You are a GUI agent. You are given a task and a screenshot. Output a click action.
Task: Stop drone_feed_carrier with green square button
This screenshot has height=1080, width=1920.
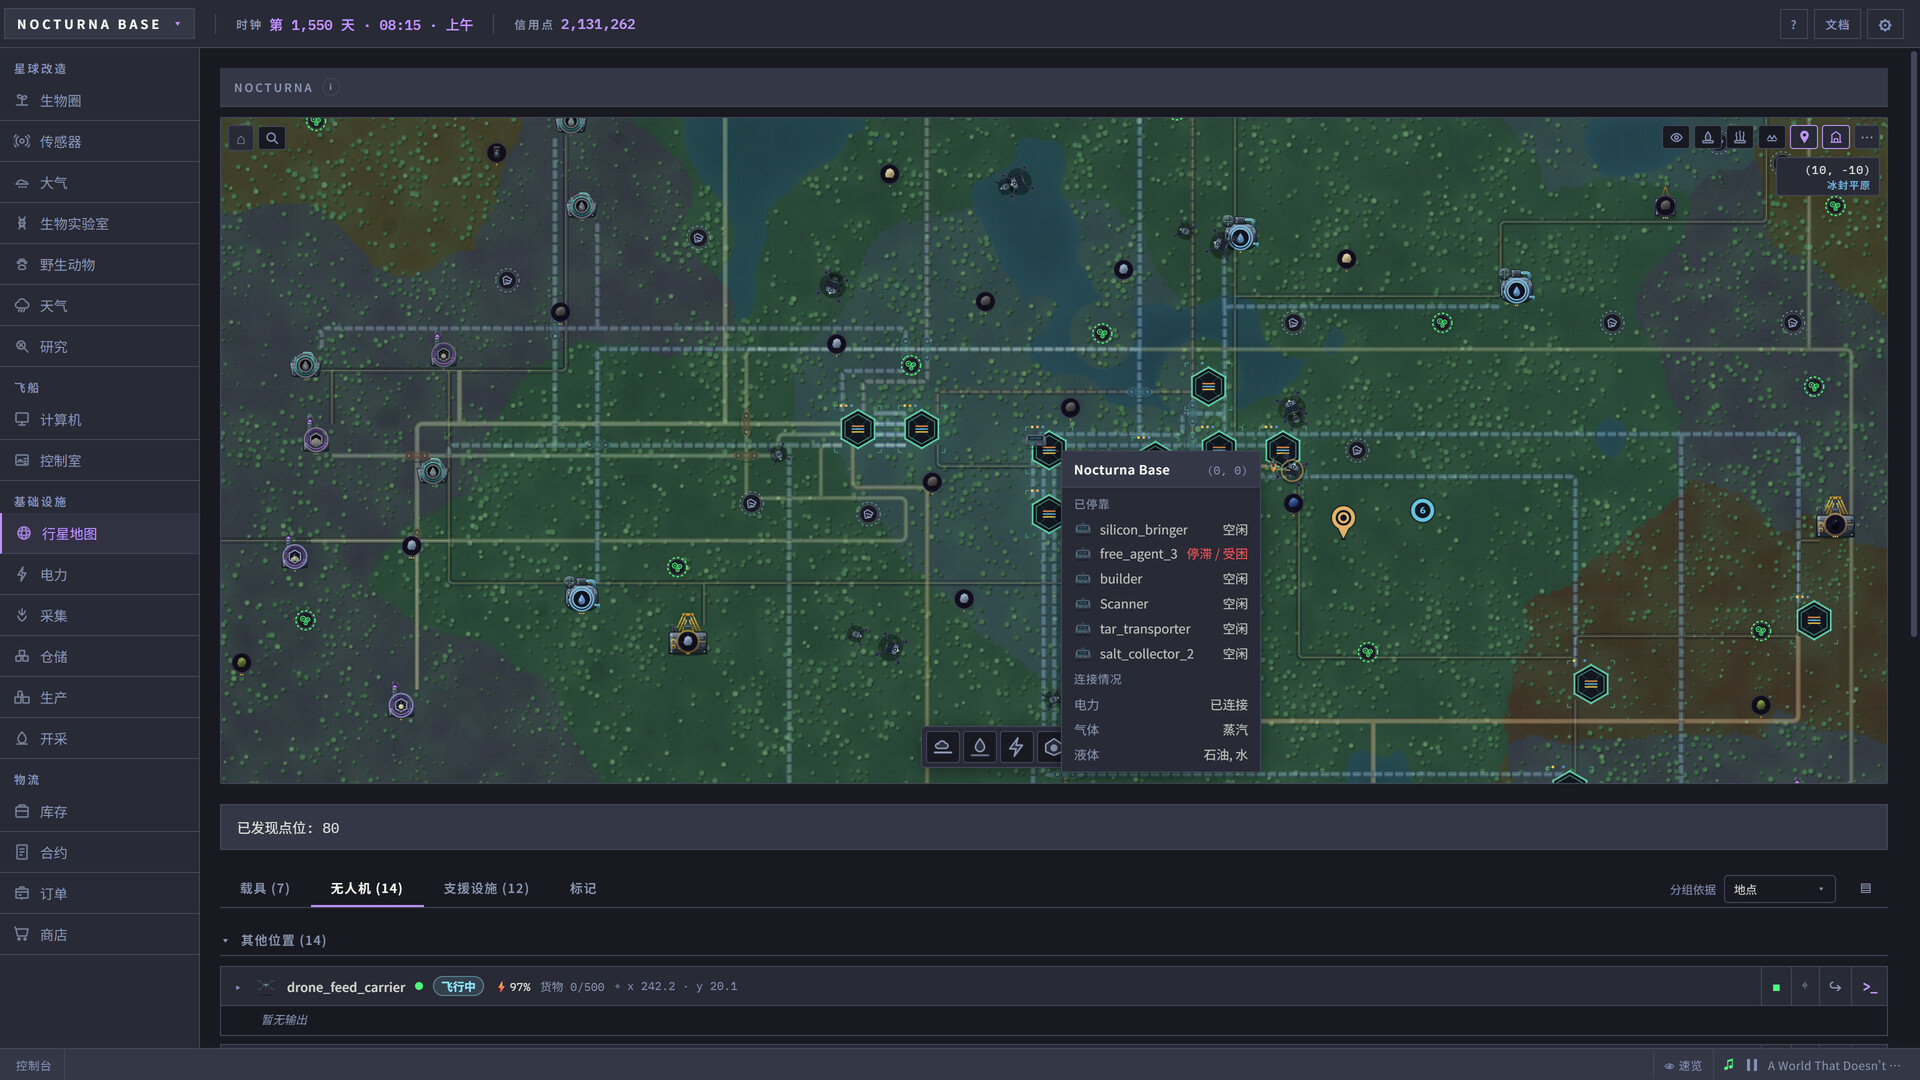point(1776,987)
